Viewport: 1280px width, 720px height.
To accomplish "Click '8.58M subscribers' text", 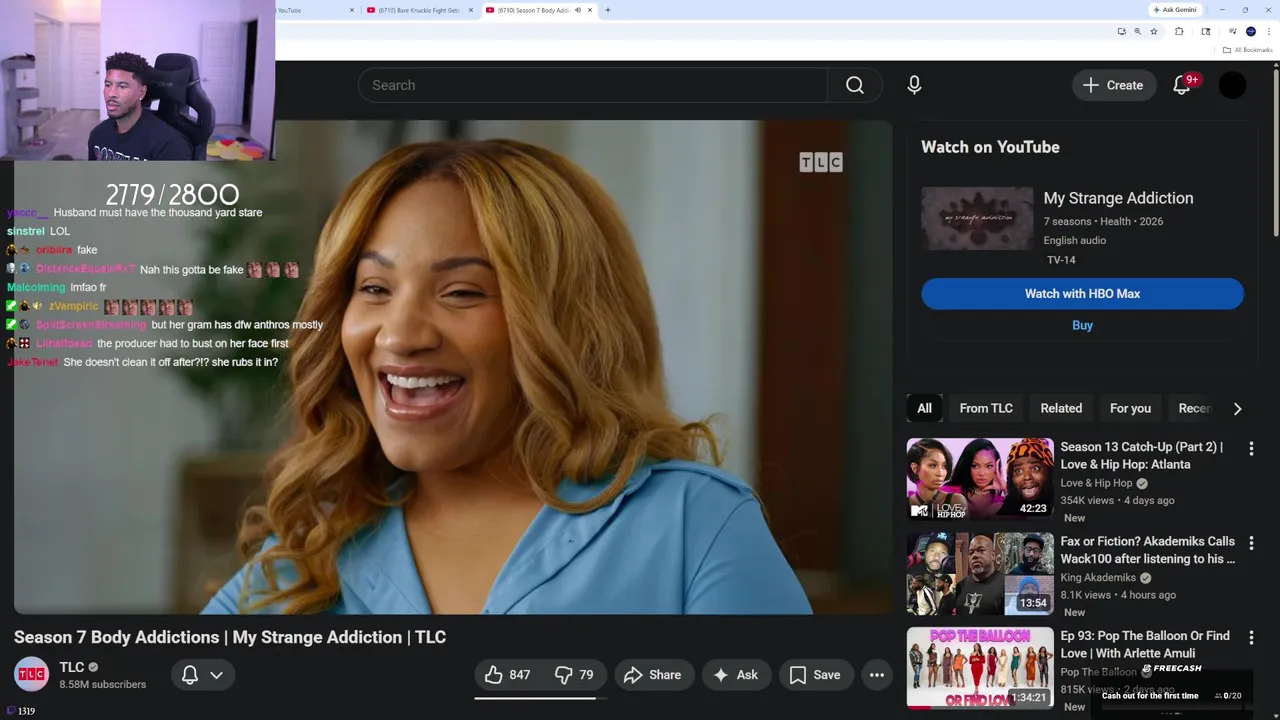I will (102, 685).
